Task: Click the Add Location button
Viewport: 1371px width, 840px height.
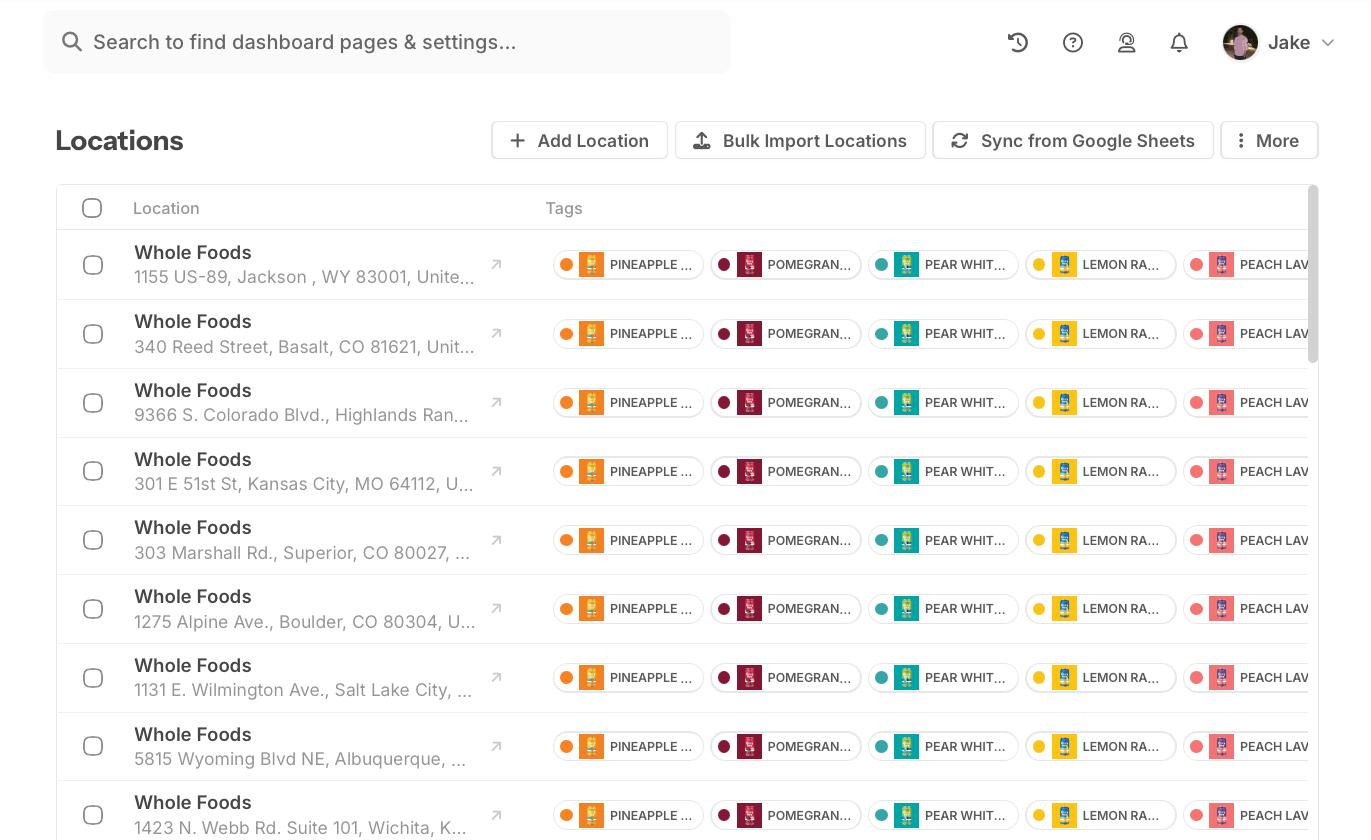Action: coord(579,140)
